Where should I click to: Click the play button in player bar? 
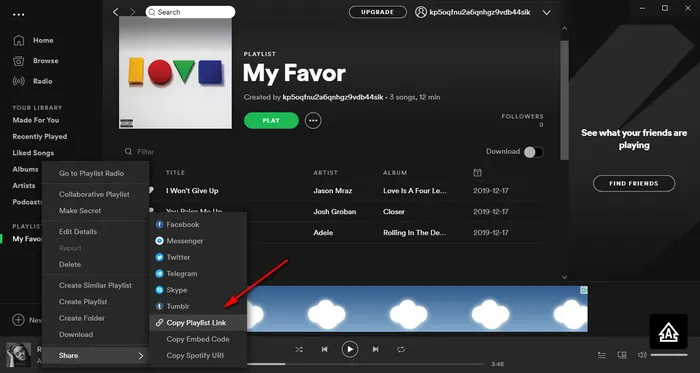(x=350, y=349)
